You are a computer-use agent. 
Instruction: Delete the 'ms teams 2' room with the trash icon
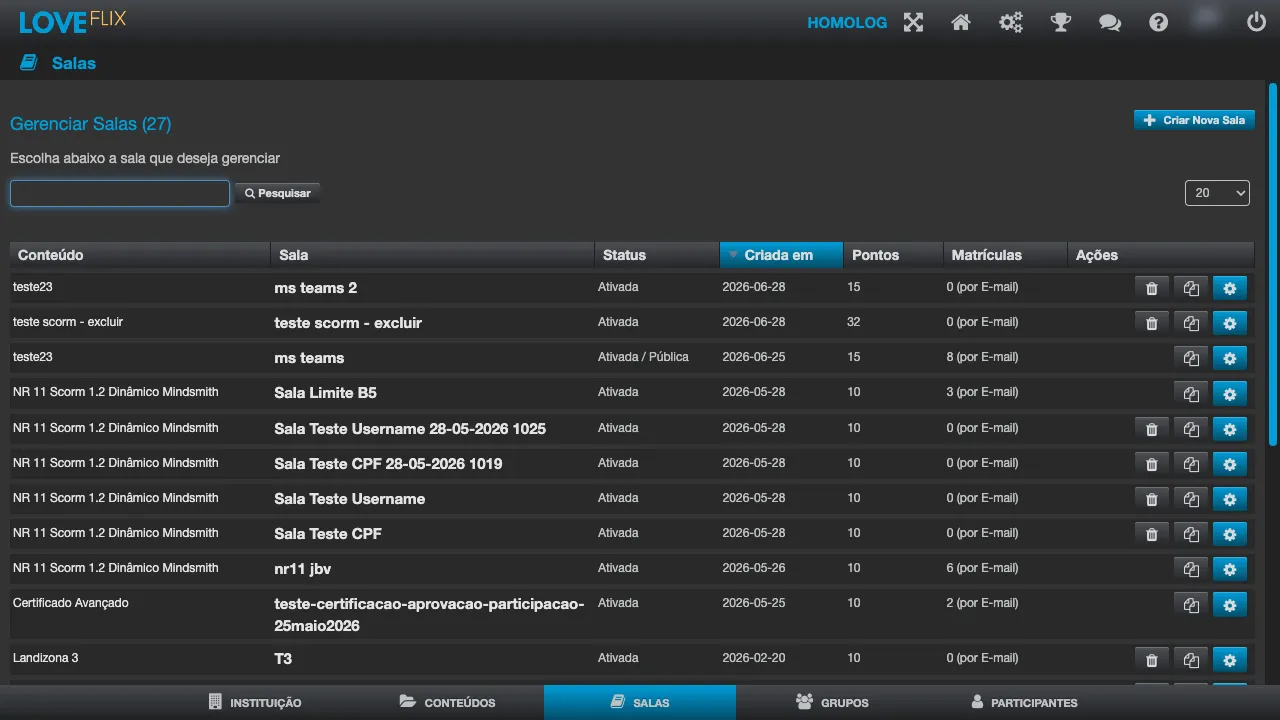pyautogui.click(x=1151, y=288)
